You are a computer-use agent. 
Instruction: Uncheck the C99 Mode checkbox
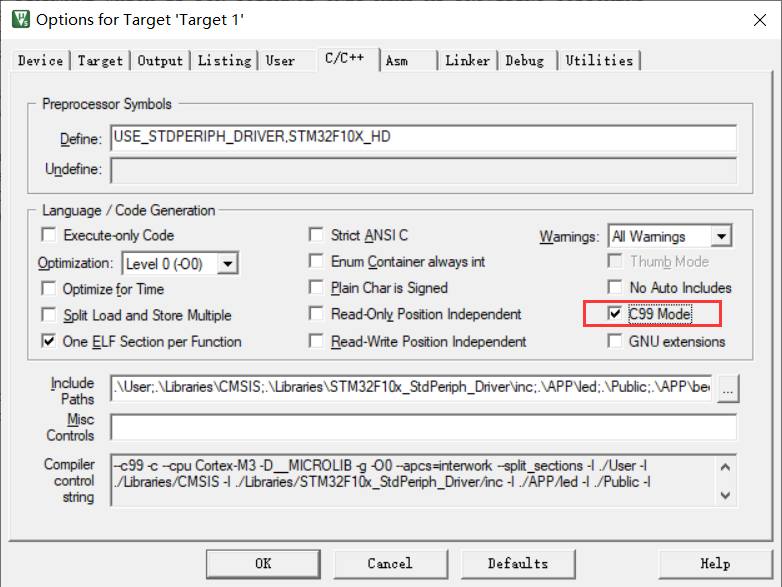pos(615,314)
